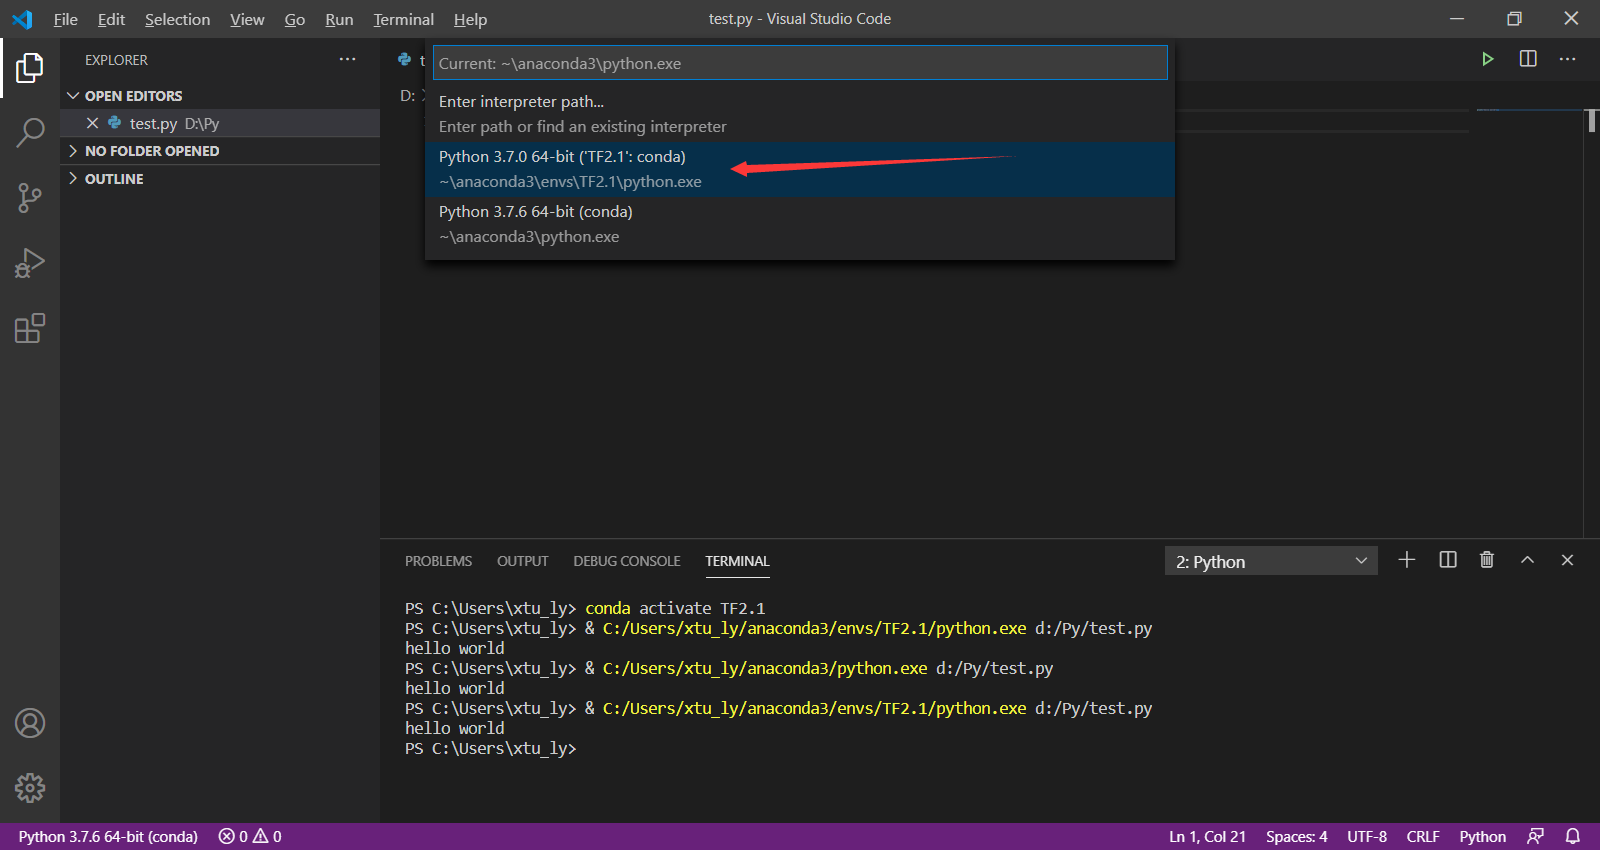Split the terminal panel
This screenshot has height=850, width=1600.
(1448, 560)
